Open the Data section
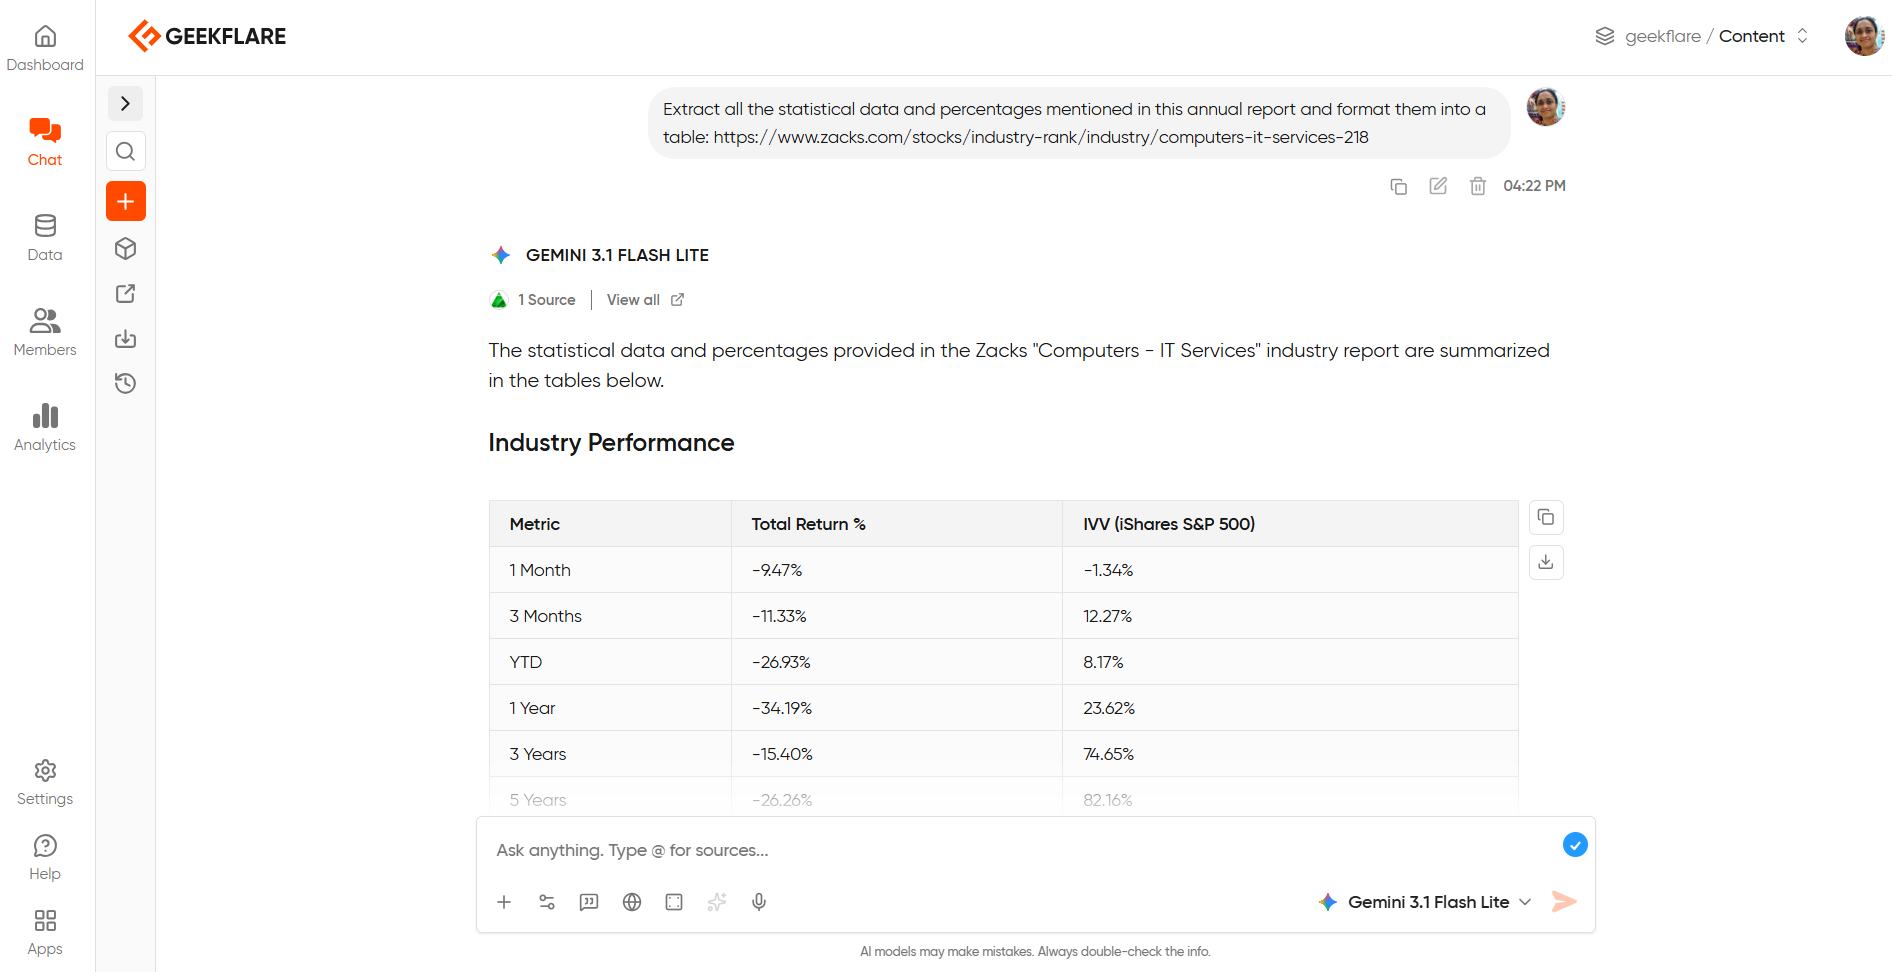This screenshot has height=972, width=1892. tap(45, 238)
